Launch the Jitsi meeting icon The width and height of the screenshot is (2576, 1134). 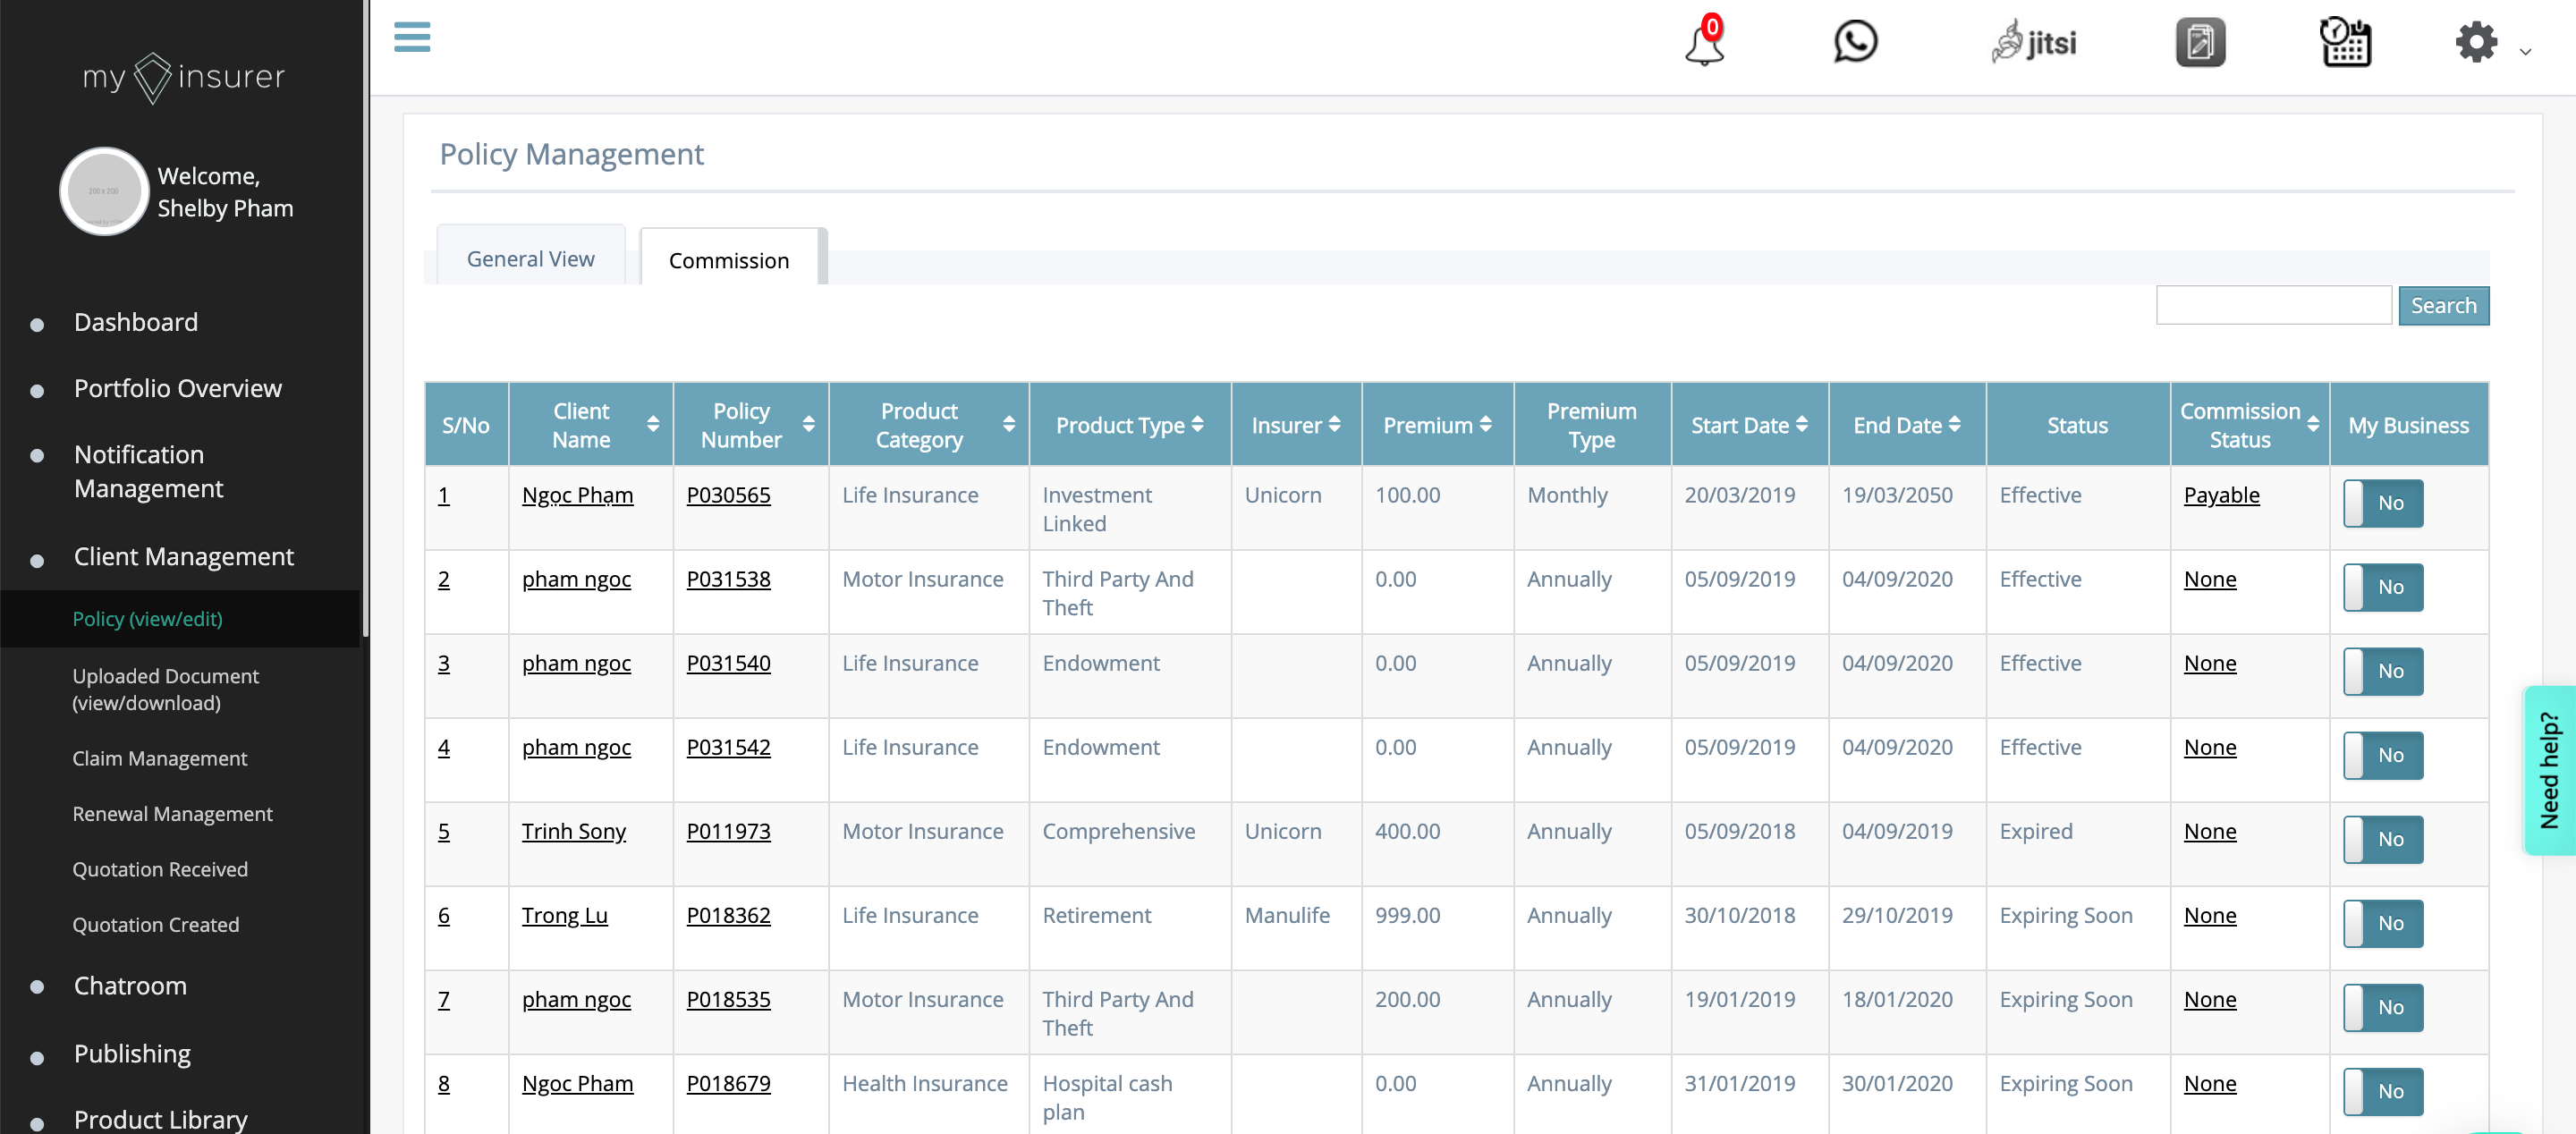point(2033,43)
